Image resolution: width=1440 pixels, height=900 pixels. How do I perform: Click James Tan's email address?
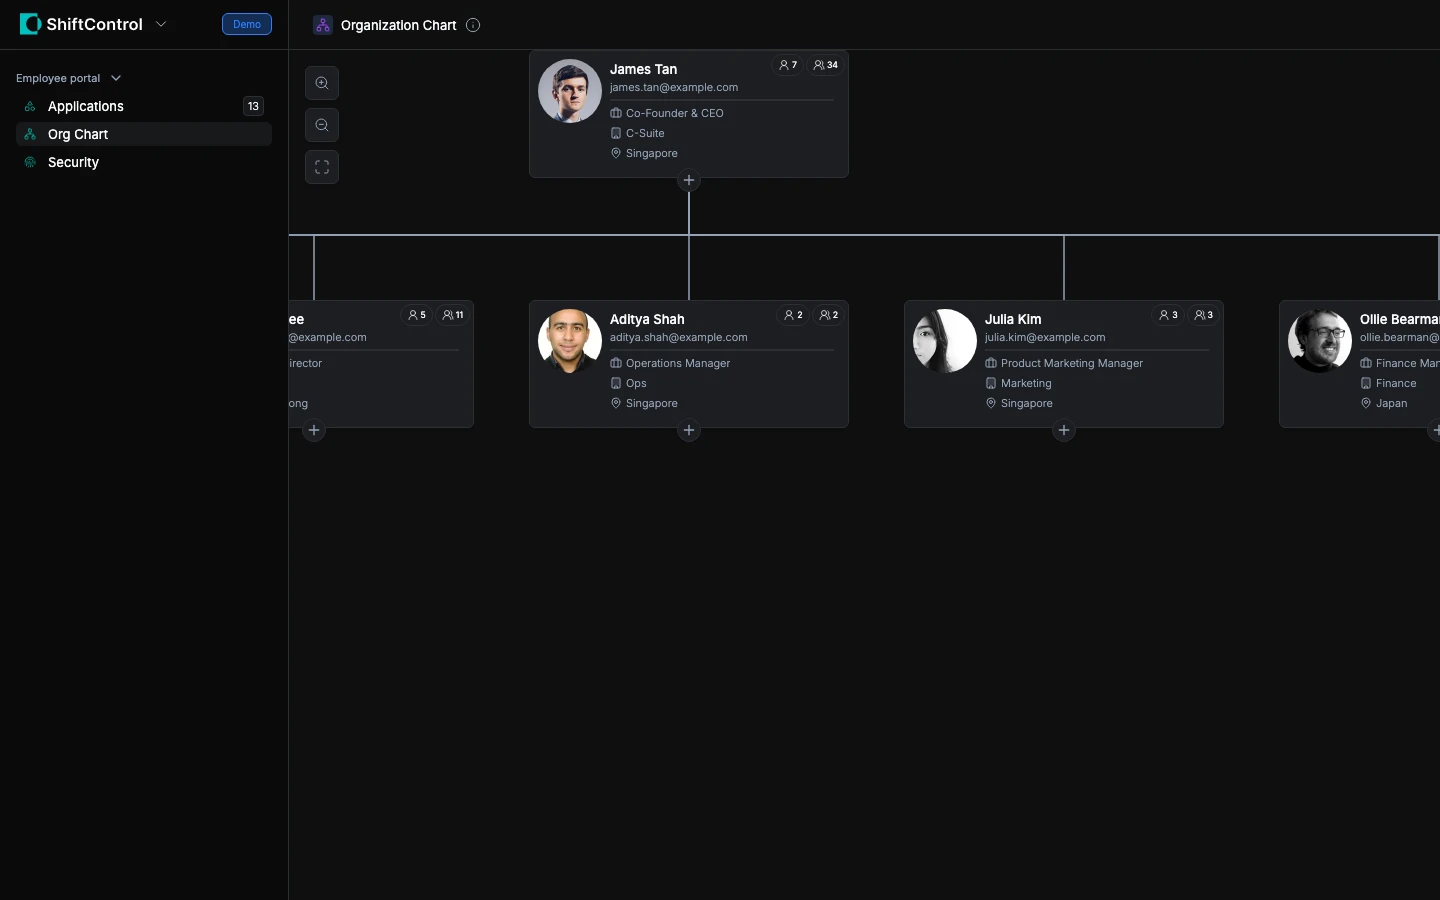674,87
